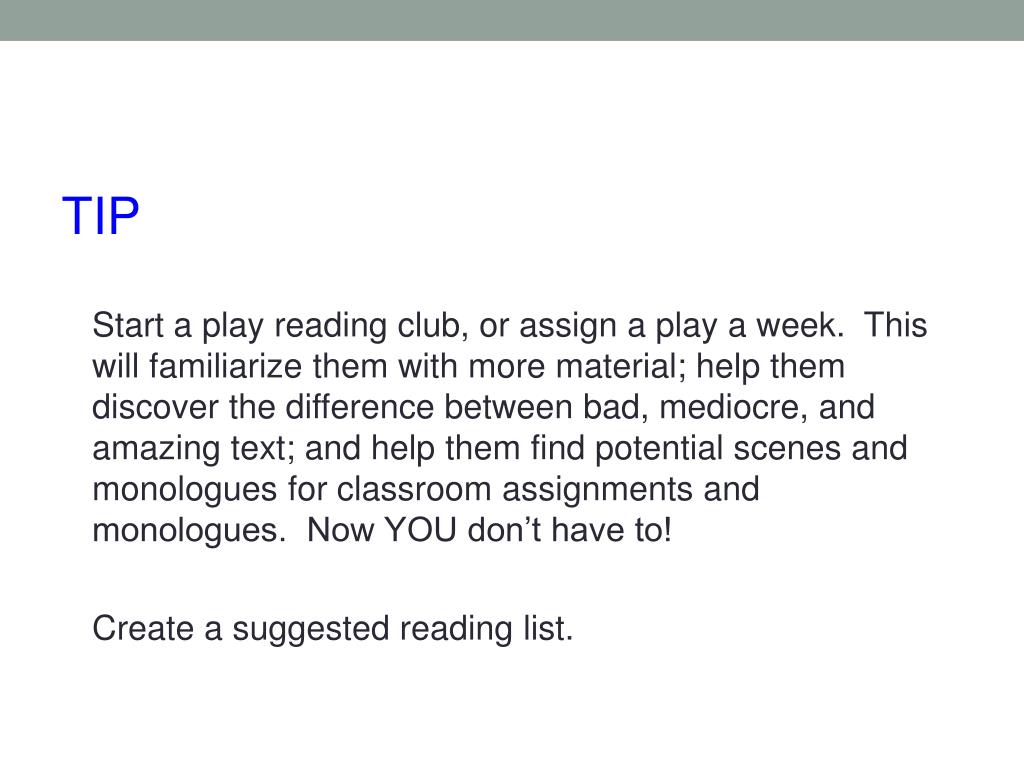The height and width of the screenshot is (768, 1024).
Task: Click the words "amazing text"
Action: (189, 449)
